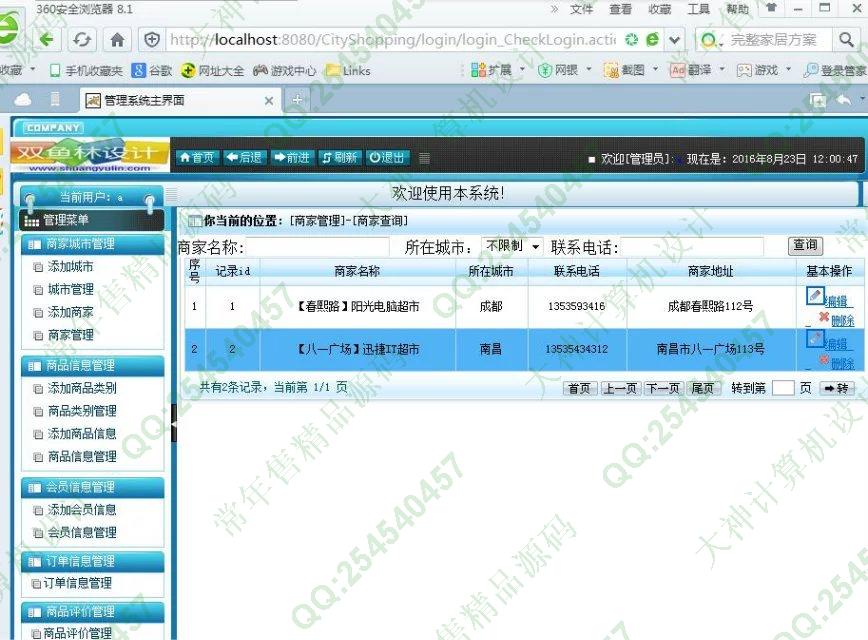Open 添加会员信息 in sidebar
868x640 pixels.
coord(82,510)
